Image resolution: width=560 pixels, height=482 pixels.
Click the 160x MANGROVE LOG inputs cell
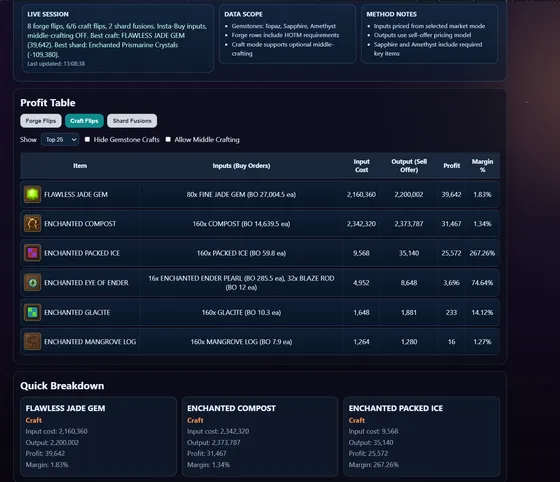[241, 342]
